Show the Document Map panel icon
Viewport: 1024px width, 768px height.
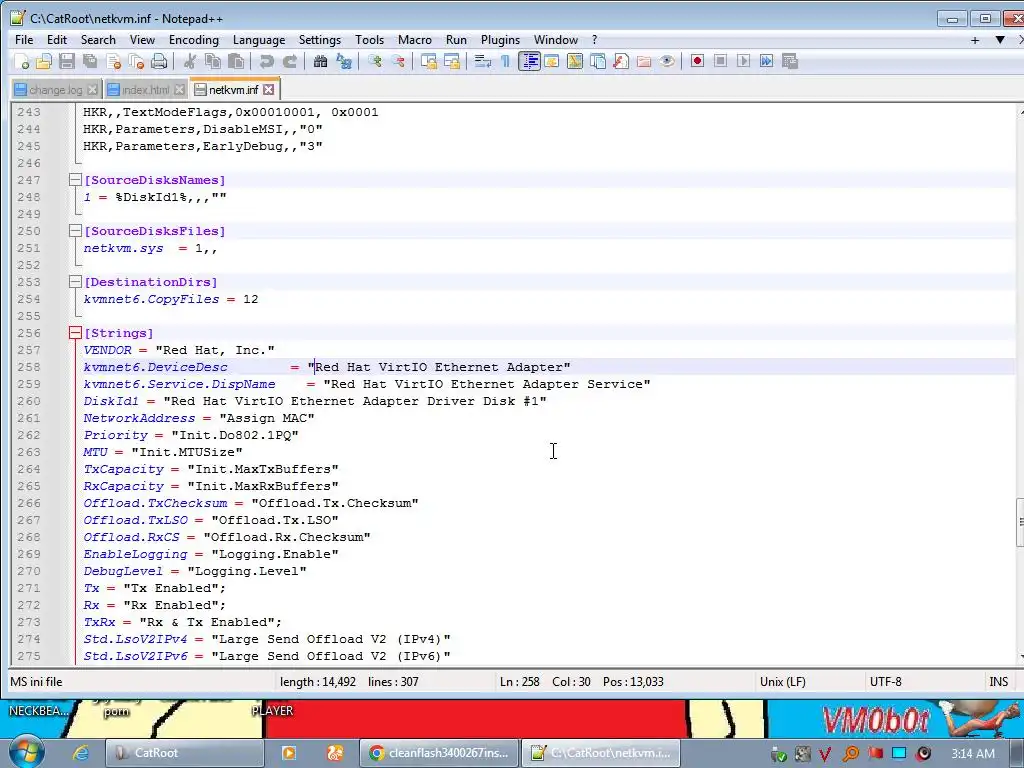pos(574,61)
